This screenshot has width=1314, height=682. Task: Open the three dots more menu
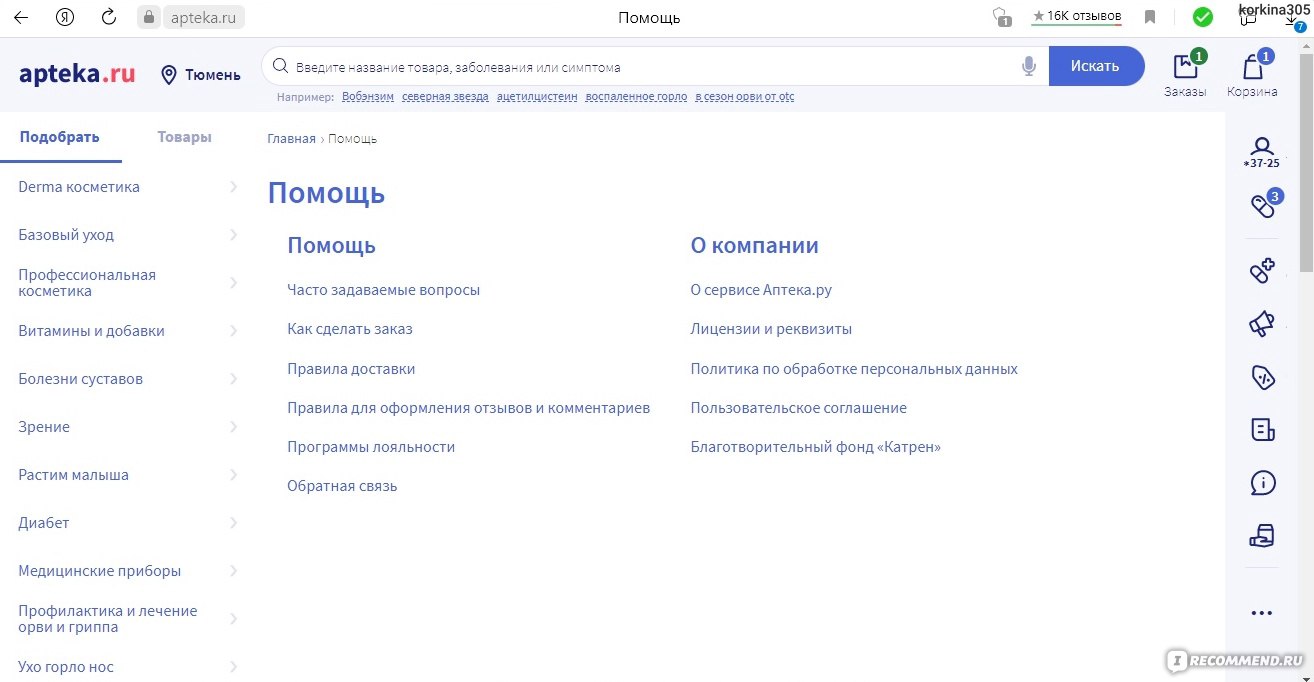(1263, 613)
